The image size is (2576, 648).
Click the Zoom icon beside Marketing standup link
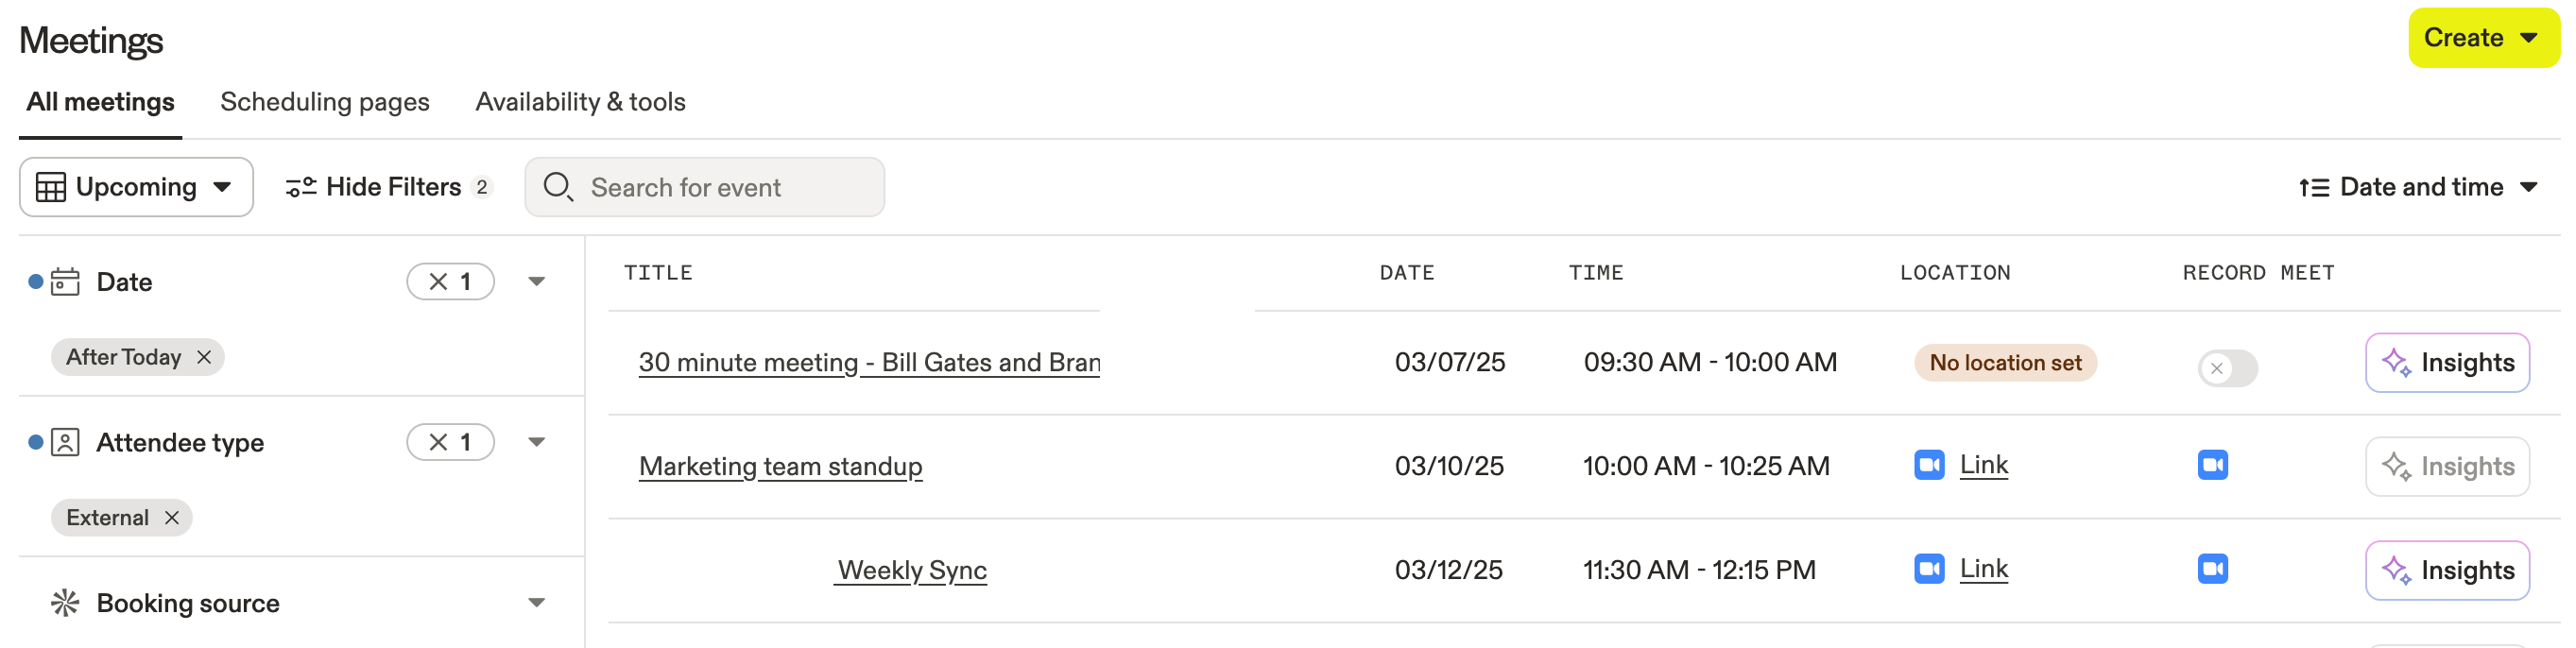pyautogui.click(x=1928, y=465)
